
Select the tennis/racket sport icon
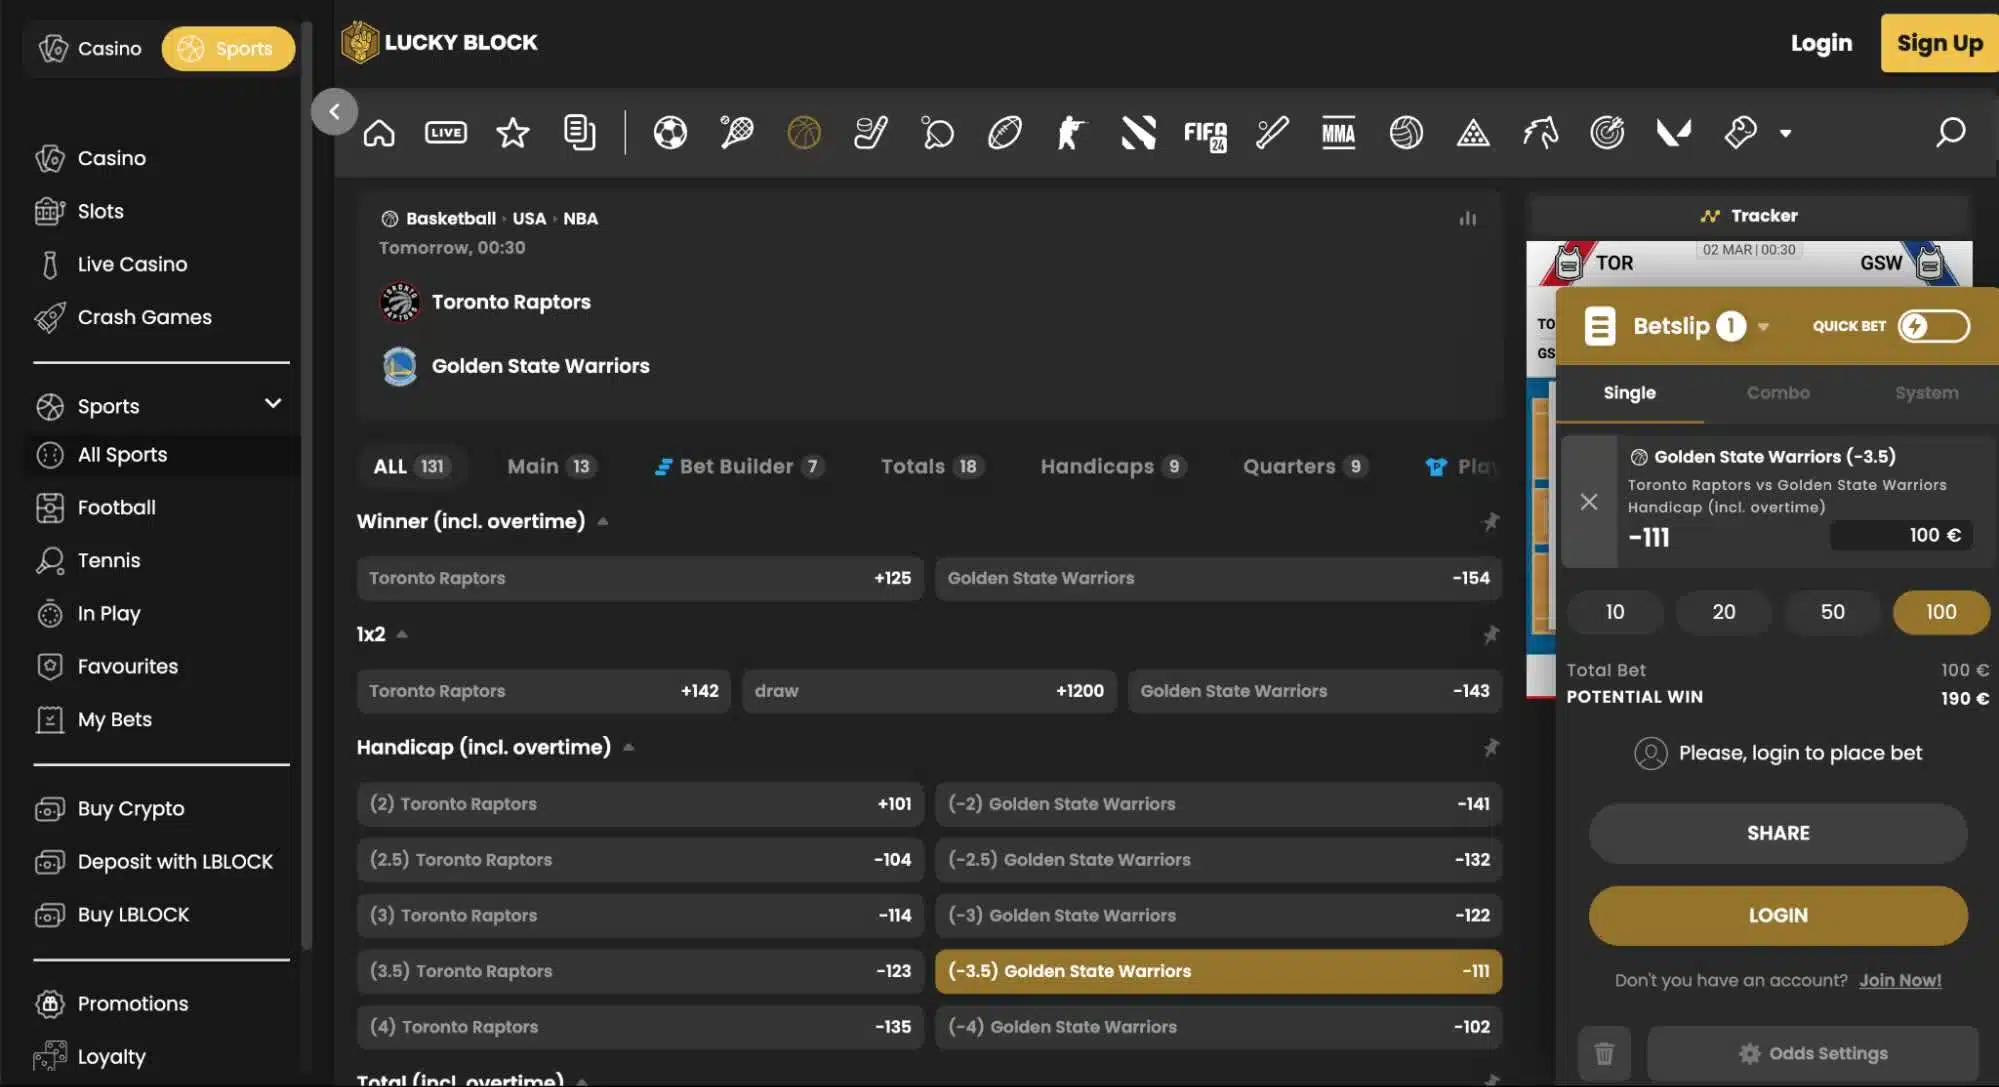[x=736, y=131]
